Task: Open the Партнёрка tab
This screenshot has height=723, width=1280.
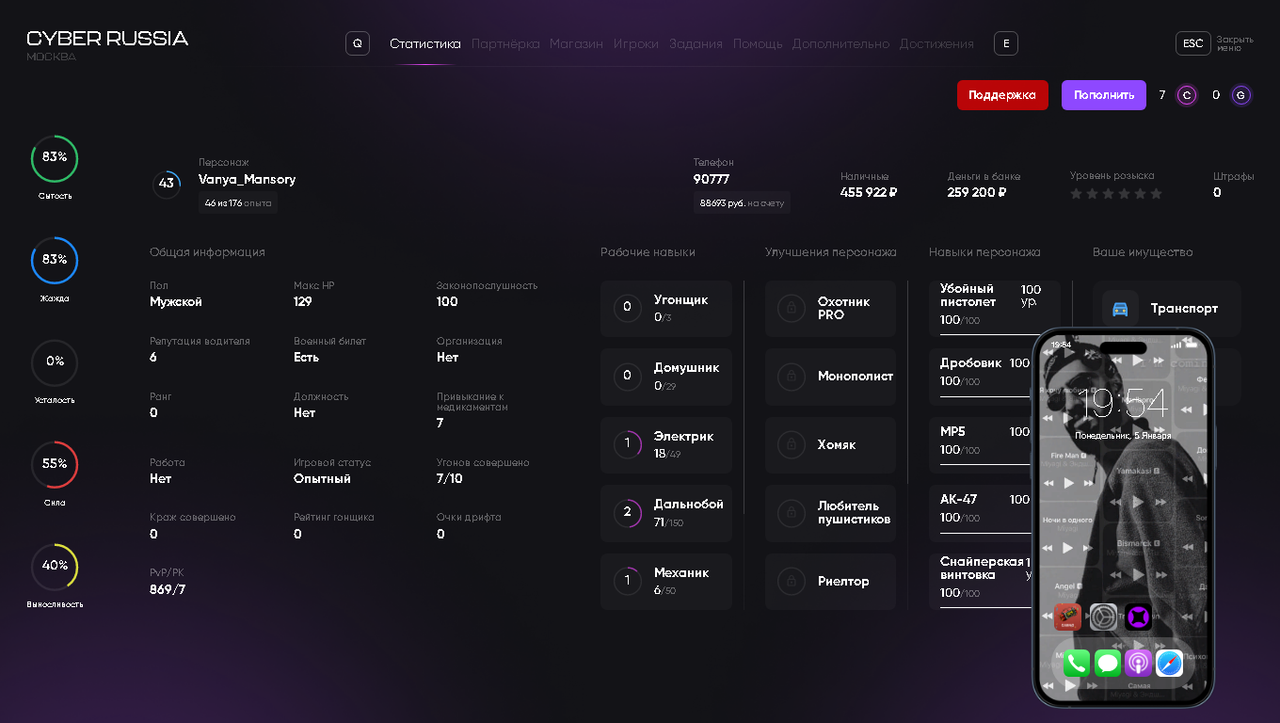Action: (505, 44)
